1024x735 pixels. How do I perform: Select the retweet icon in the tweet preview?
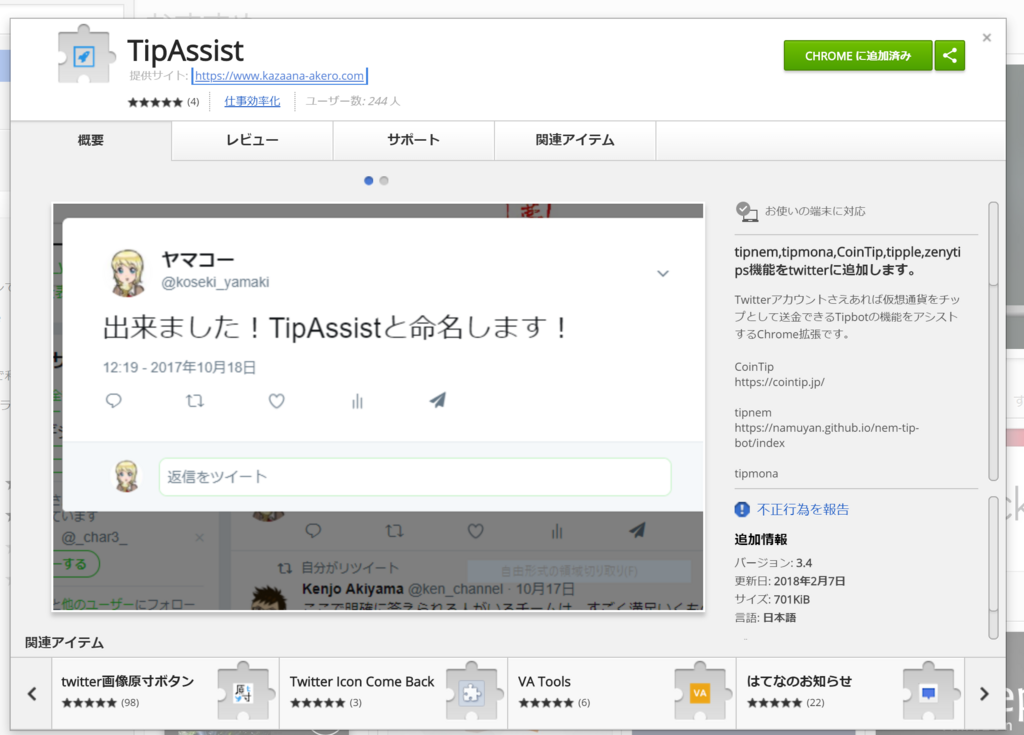pyautogui.click(x=195, y=400)
